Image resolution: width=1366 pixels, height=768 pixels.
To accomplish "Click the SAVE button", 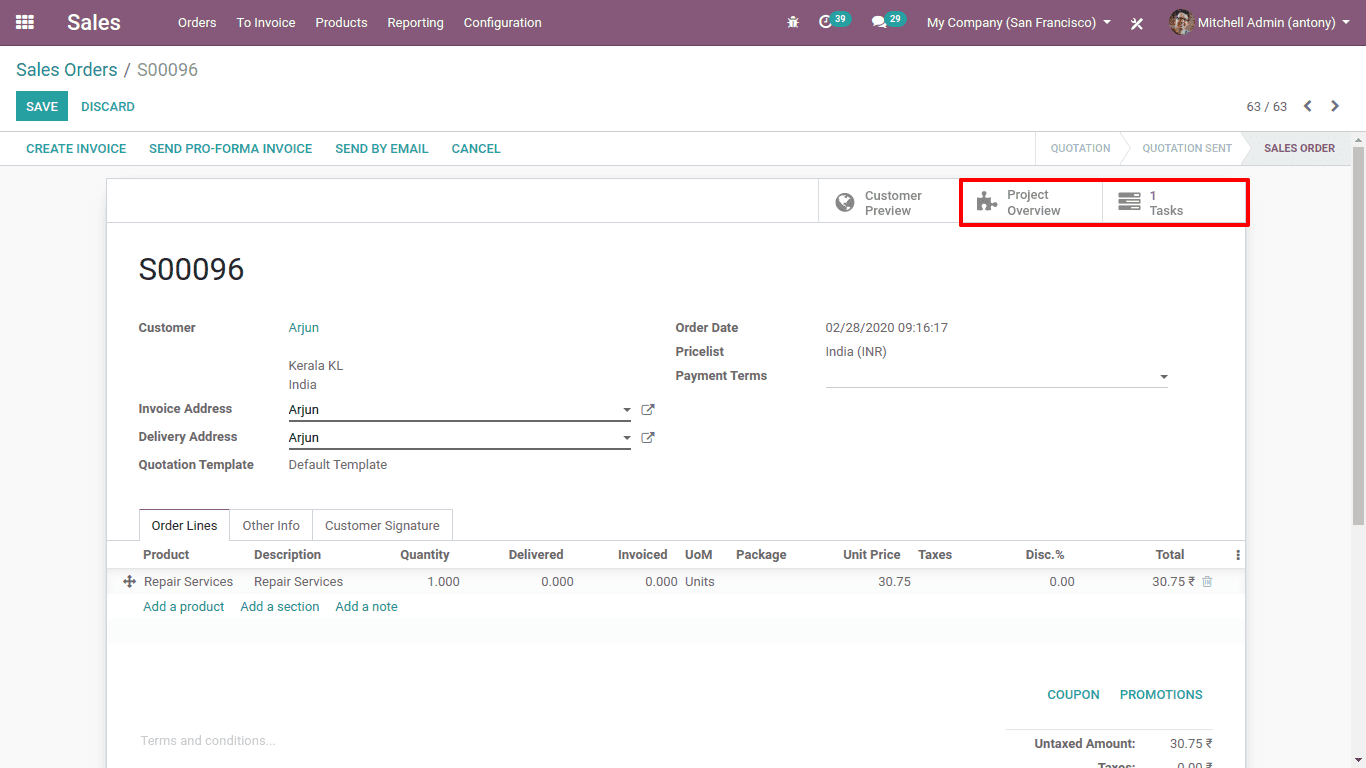I will 42,106.
